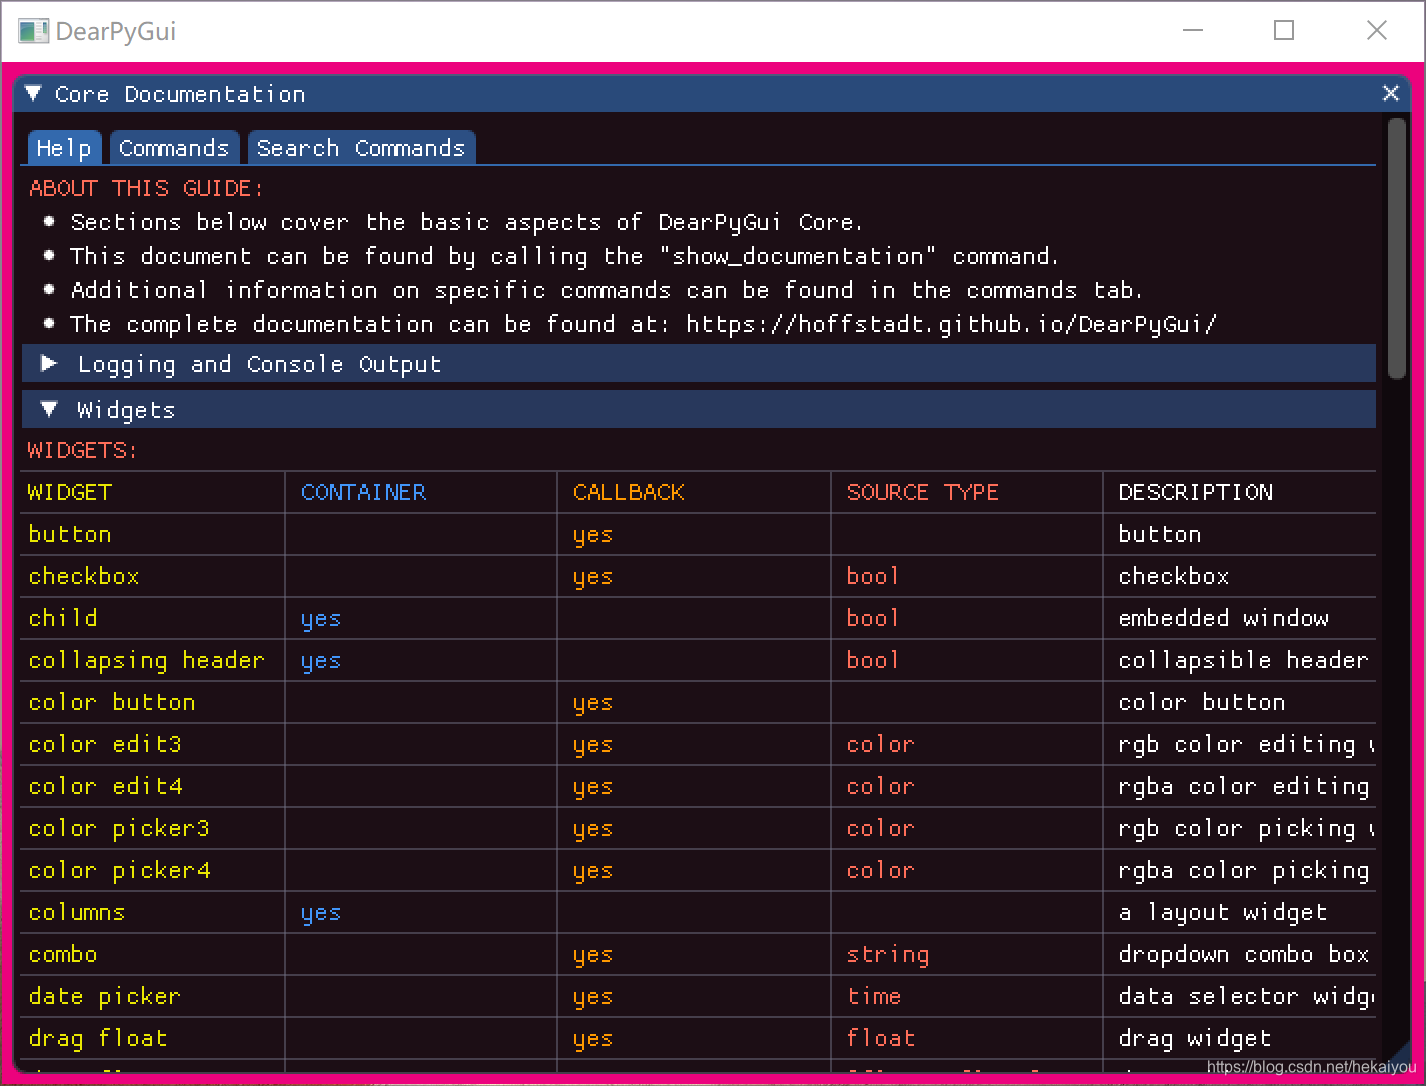Click 'drag widget' description text
Viewport: 1426px width, 1086px height.
click(x=1195, y=1038)
